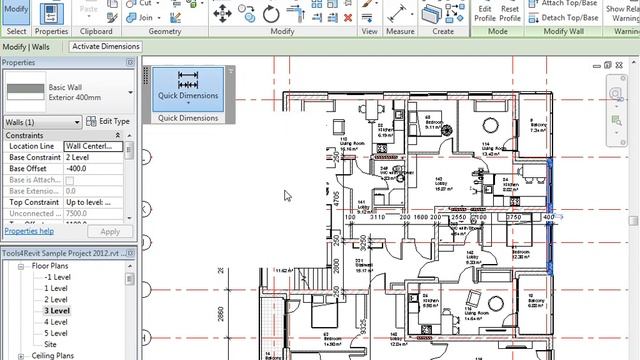
Task: Click the Join geometry tool
Action: point(140,18)
